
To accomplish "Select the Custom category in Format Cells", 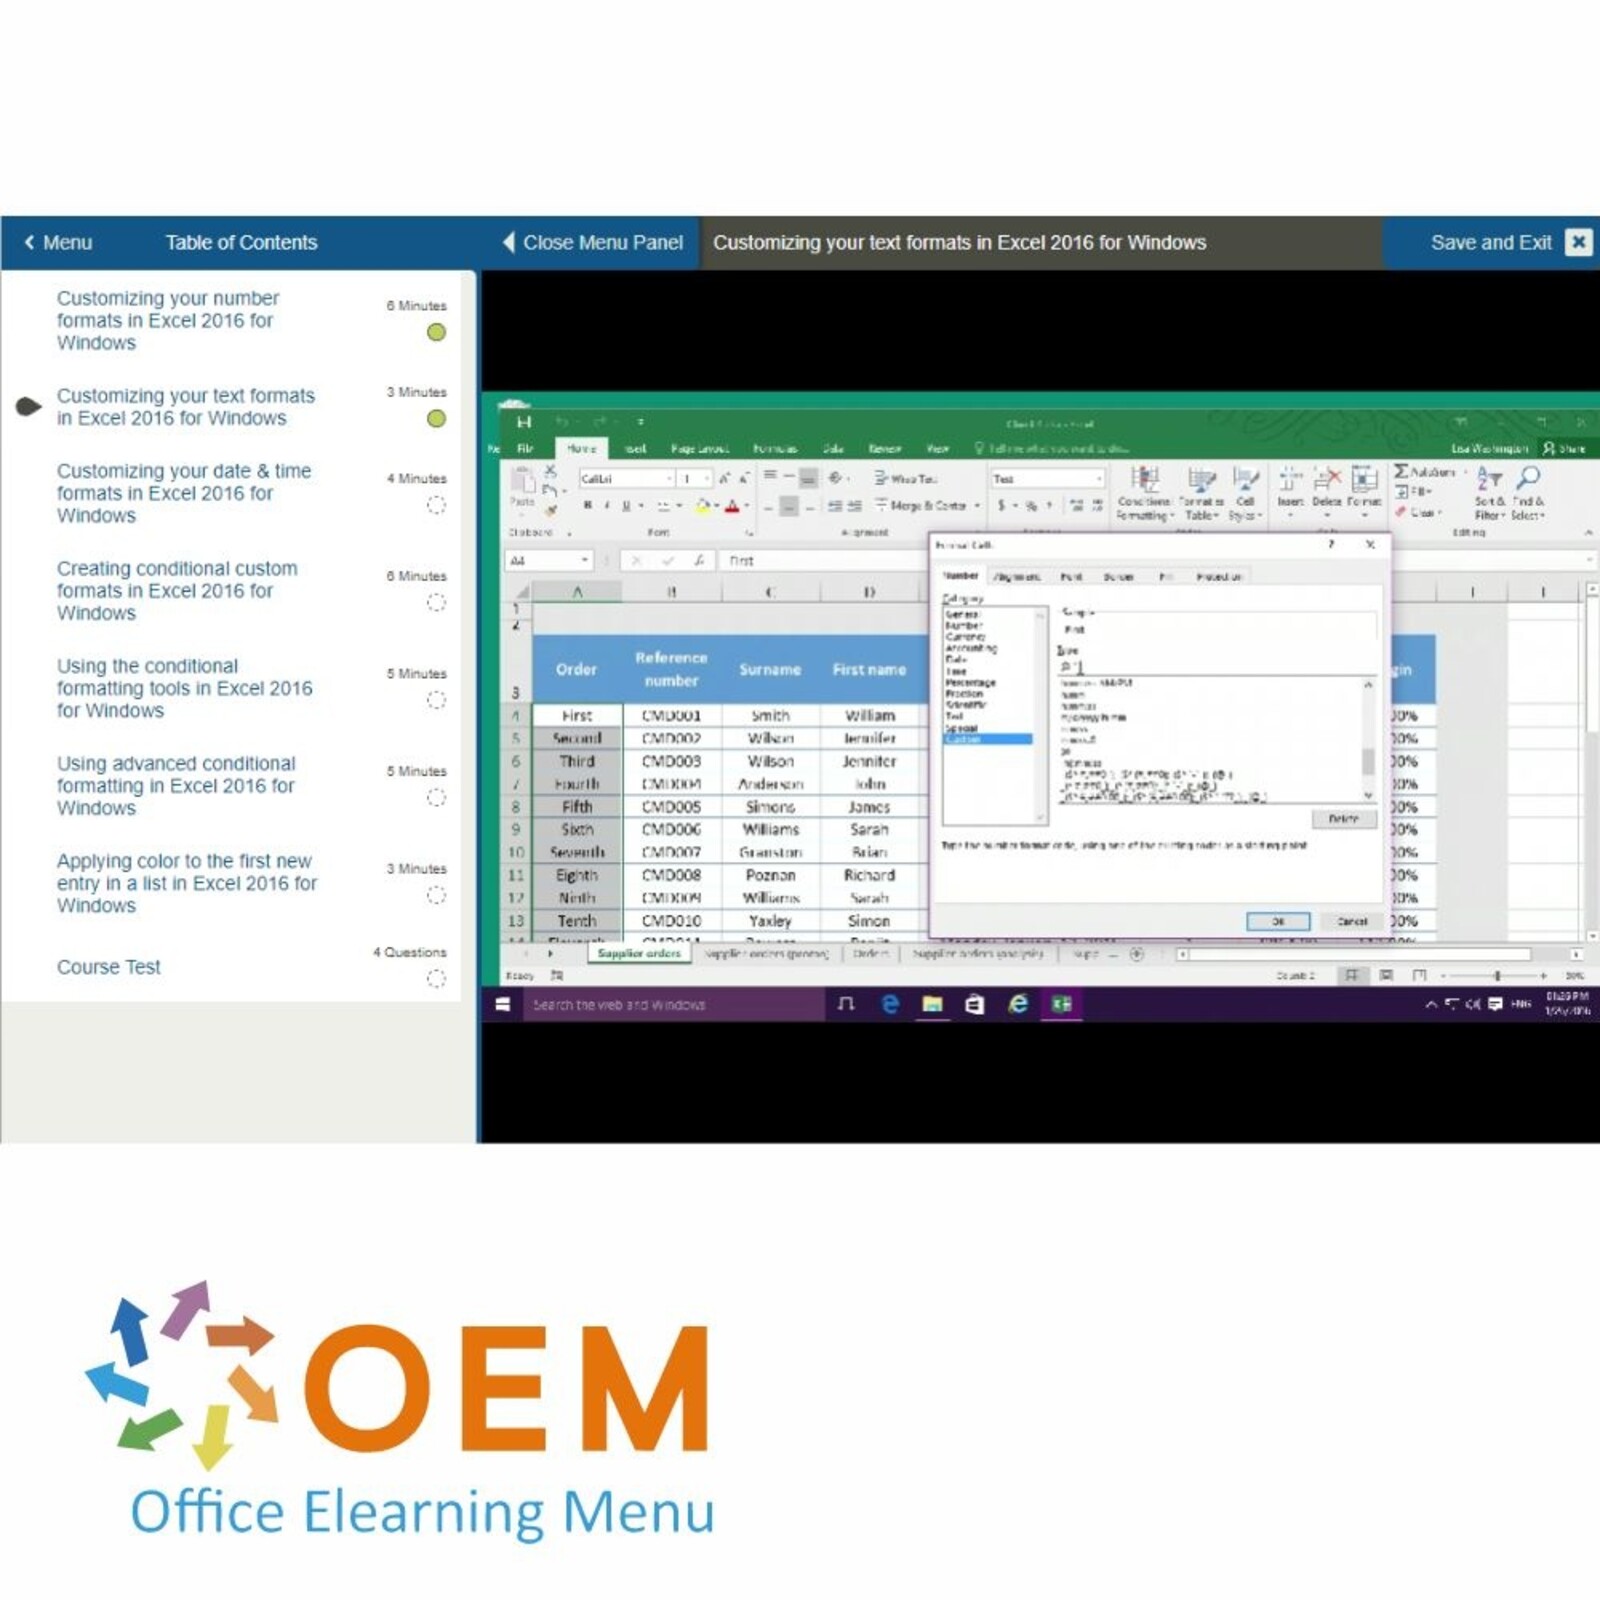I will 988,739.
